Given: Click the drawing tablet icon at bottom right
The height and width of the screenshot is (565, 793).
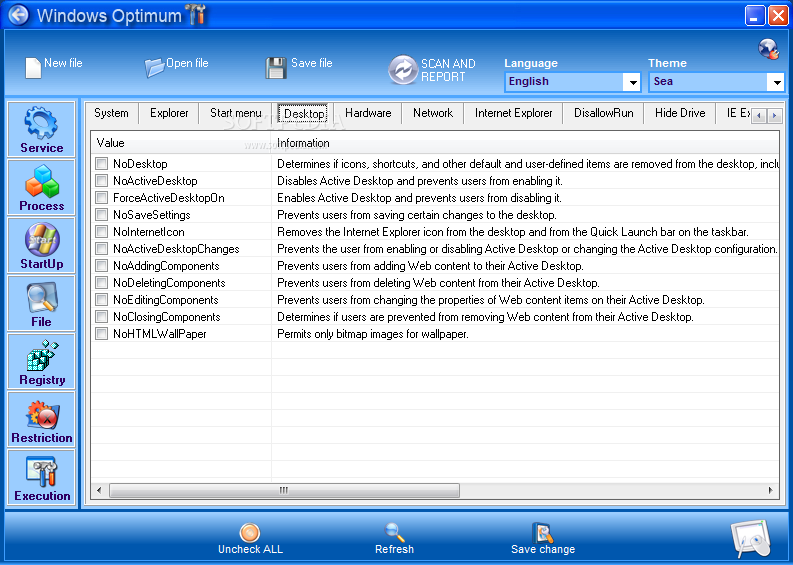Looking at the screenshot, I should point(752,539).
